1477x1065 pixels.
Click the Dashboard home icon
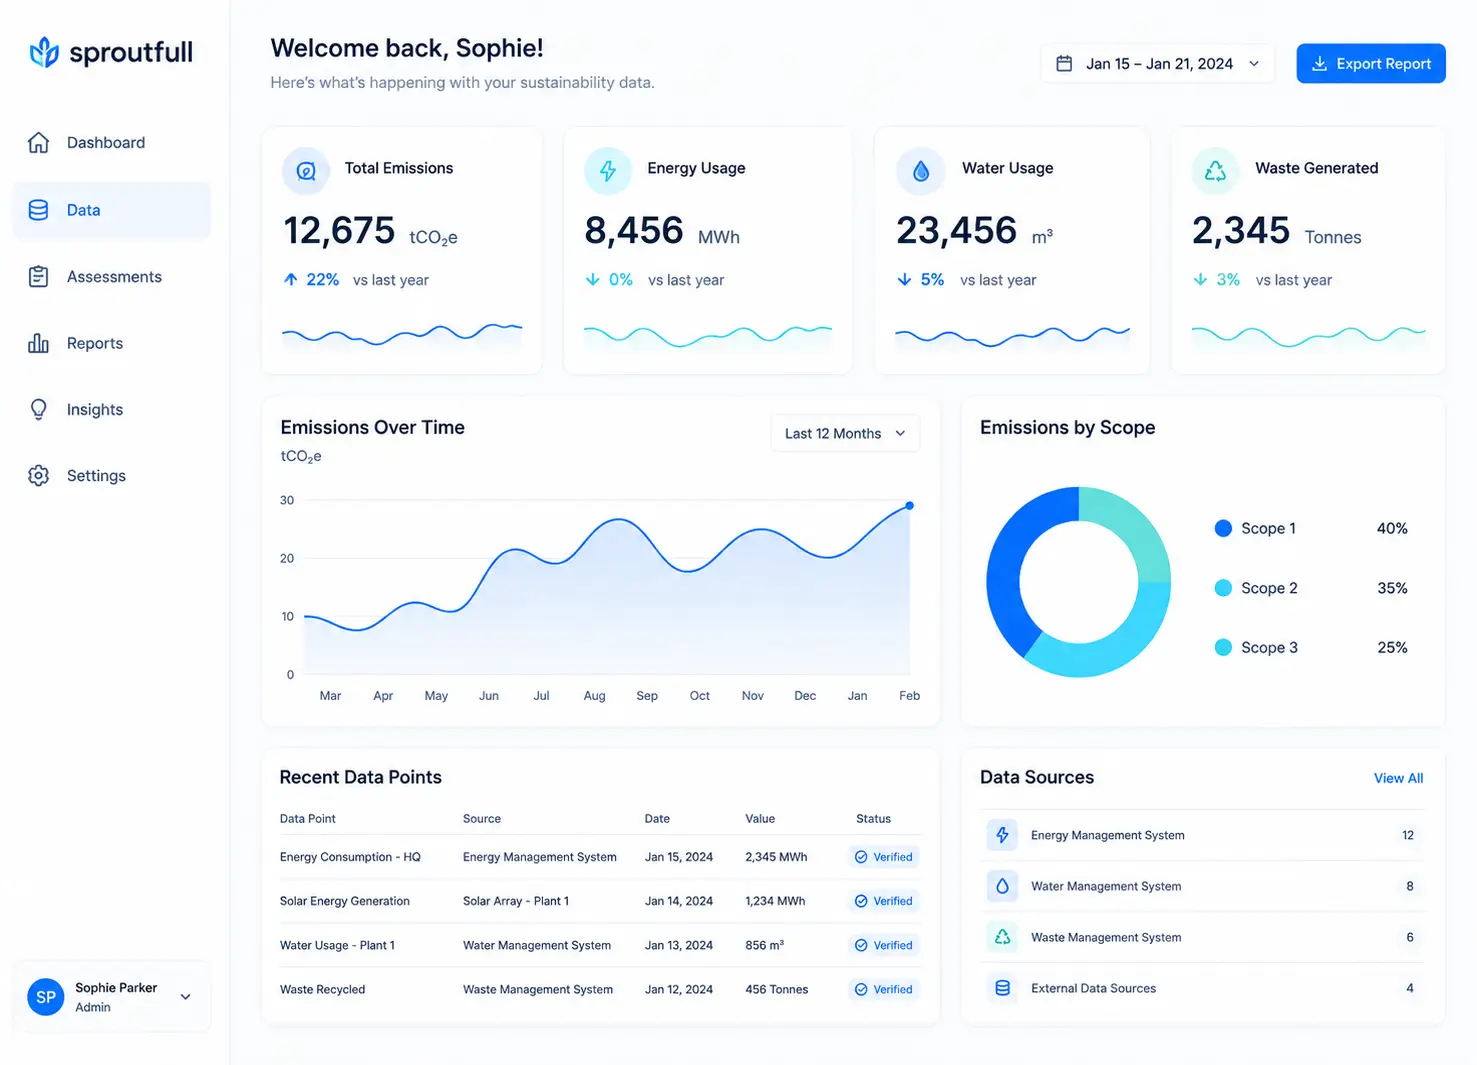[38, 143]
